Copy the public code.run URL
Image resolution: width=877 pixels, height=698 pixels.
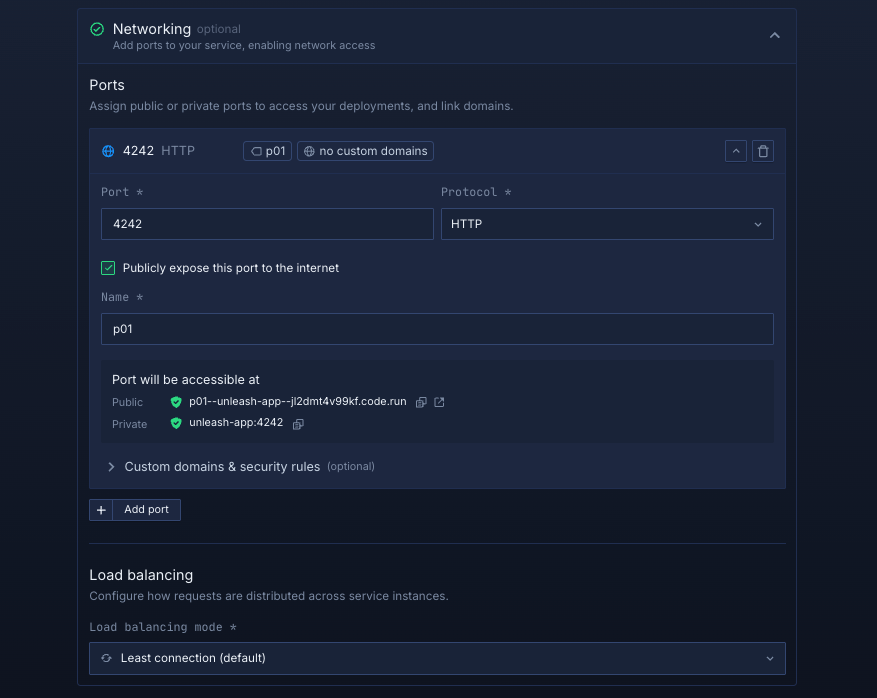click(x=421, y=402)
